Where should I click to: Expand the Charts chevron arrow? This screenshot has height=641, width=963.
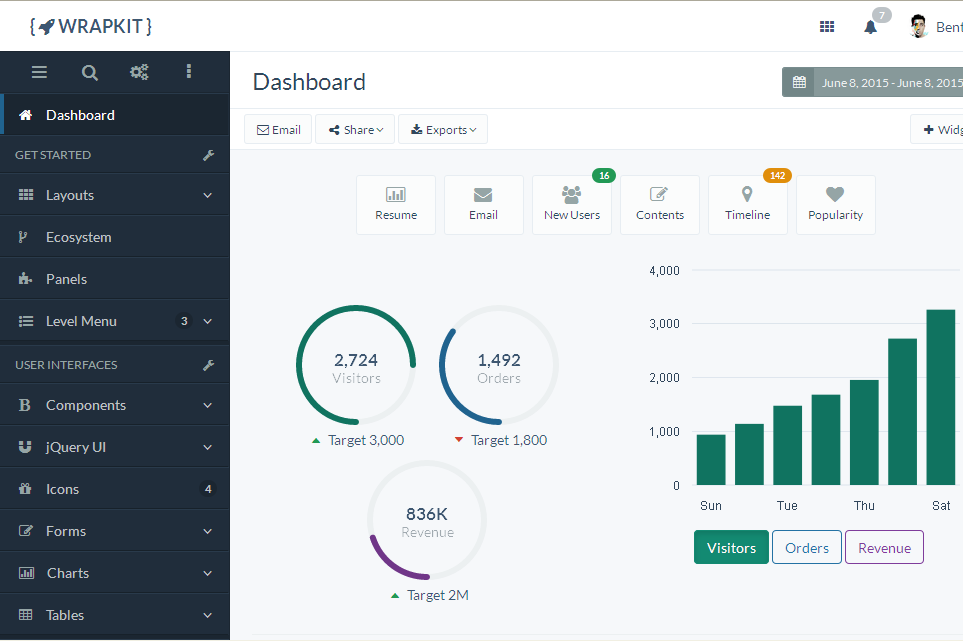tap(208, 573)
